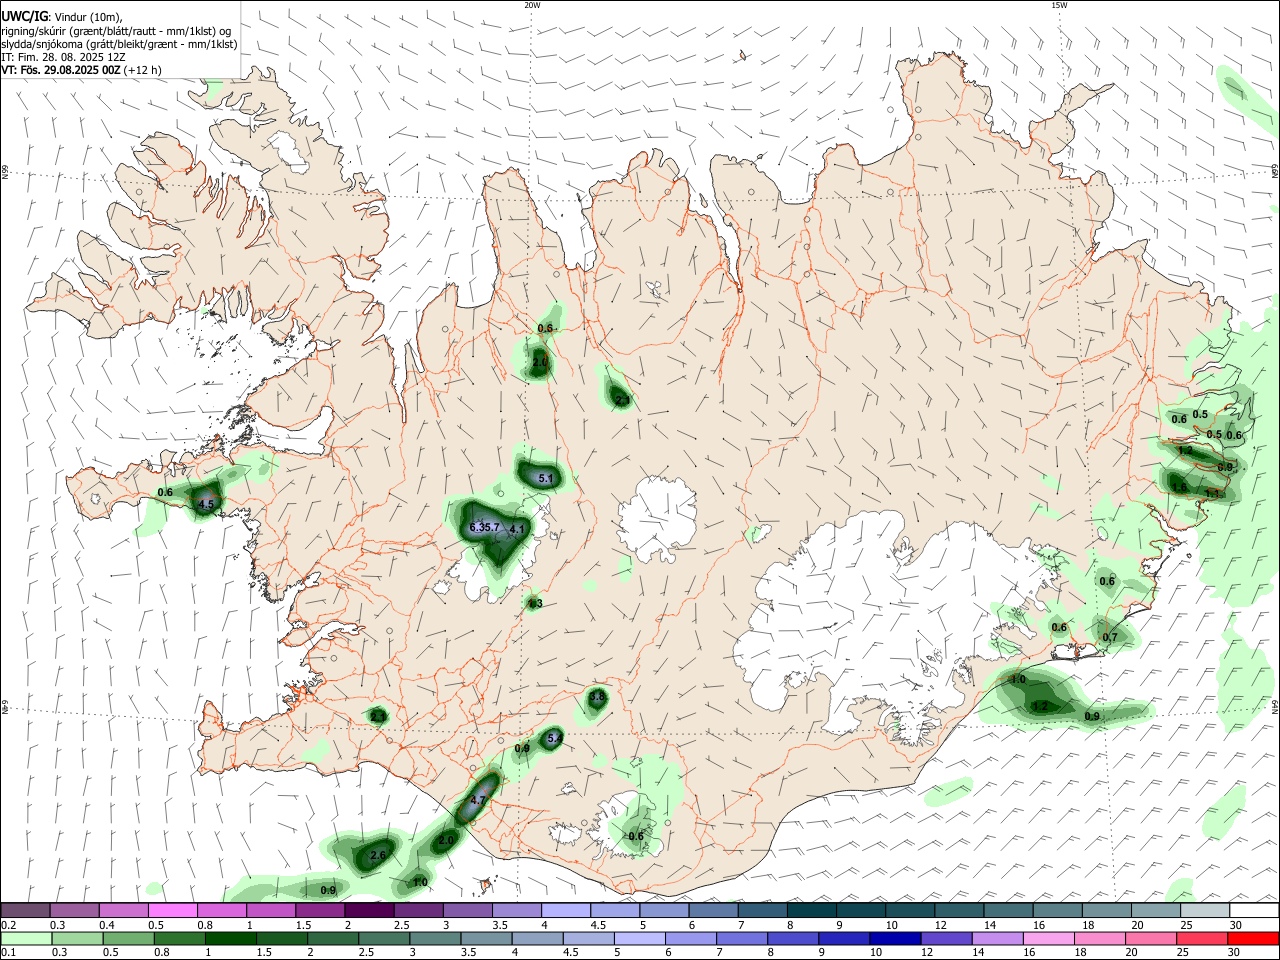Click the '64N' label on the right edge
The image size is (1280, 960).
tap(1275, 706)
